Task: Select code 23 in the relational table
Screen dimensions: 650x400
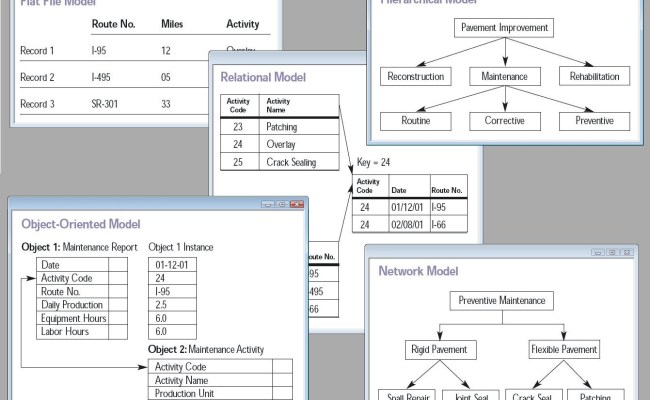Action: [x=238, y=127]
